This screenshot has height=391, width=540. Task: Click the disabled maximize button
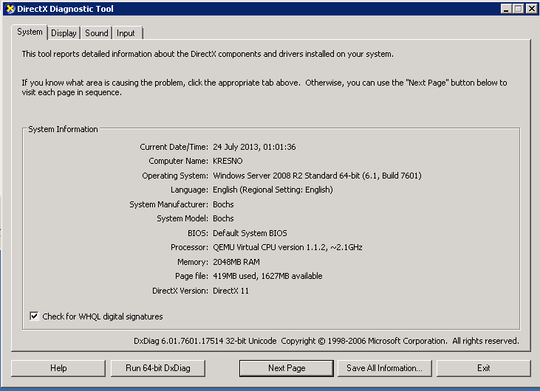[518, 9]
